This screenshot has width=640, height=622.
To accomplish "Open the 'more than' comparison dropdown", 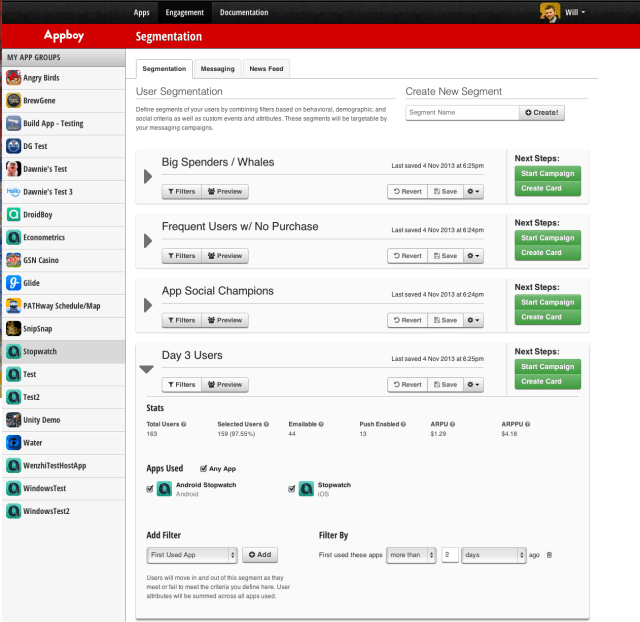I will (x=411, y=555).
